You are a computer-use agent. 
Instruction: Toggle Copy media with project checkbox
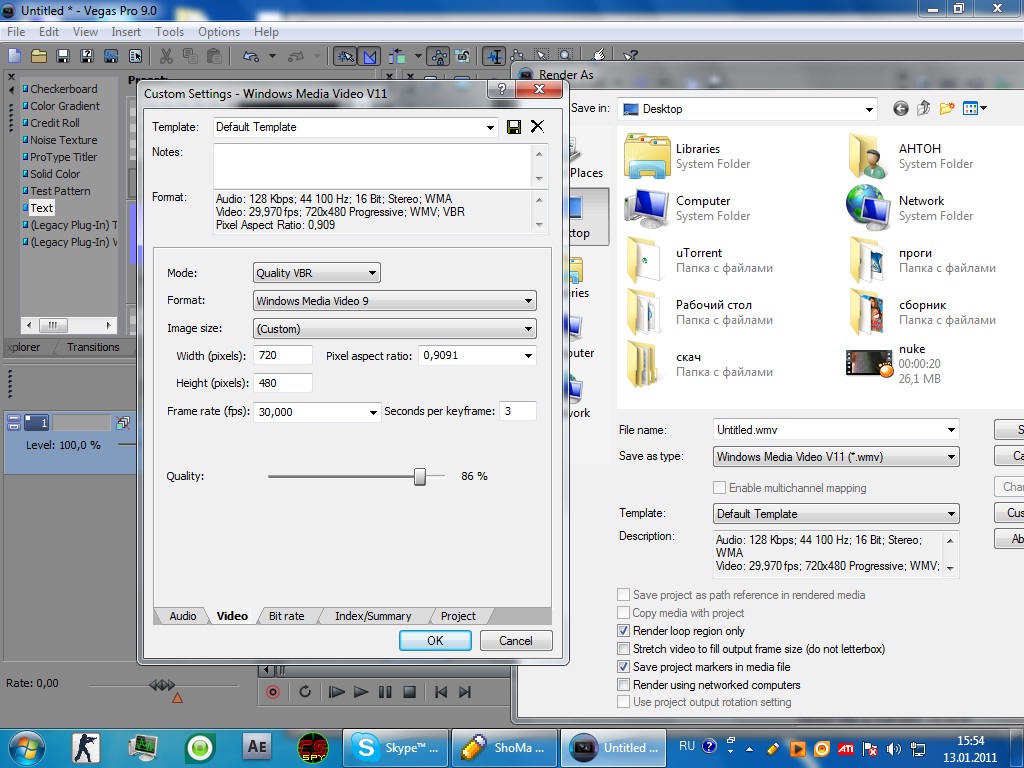(624, 613)
